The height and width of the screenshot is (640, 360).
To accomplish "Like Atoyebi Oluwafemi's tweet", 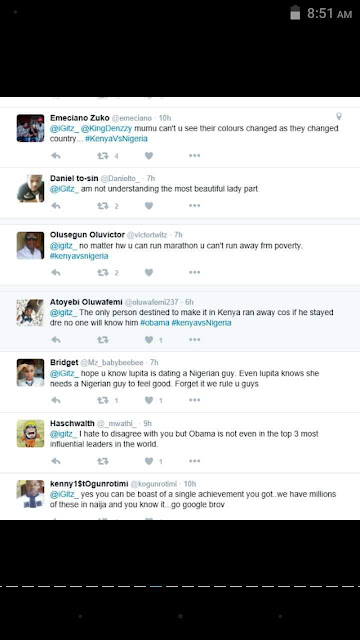I will pyautogui.click(x=149, y=340).
